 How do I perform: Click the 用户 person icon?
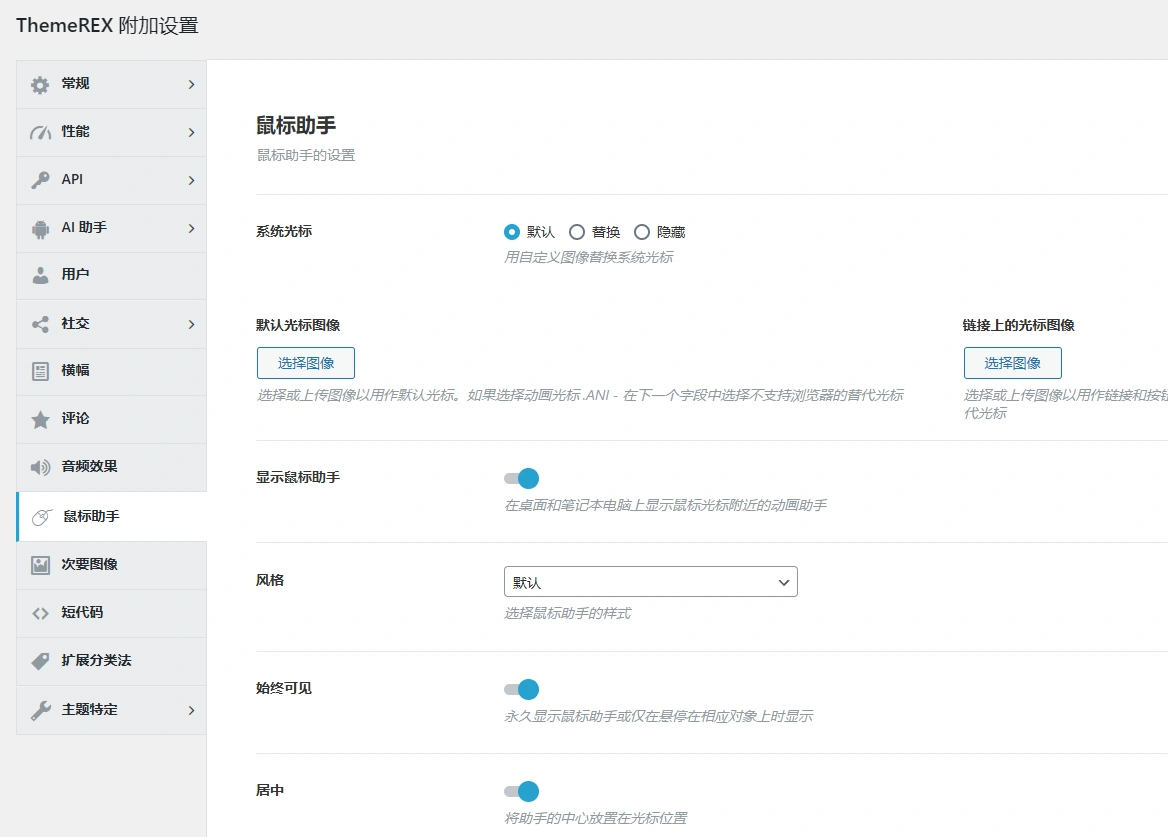[40, 276]
